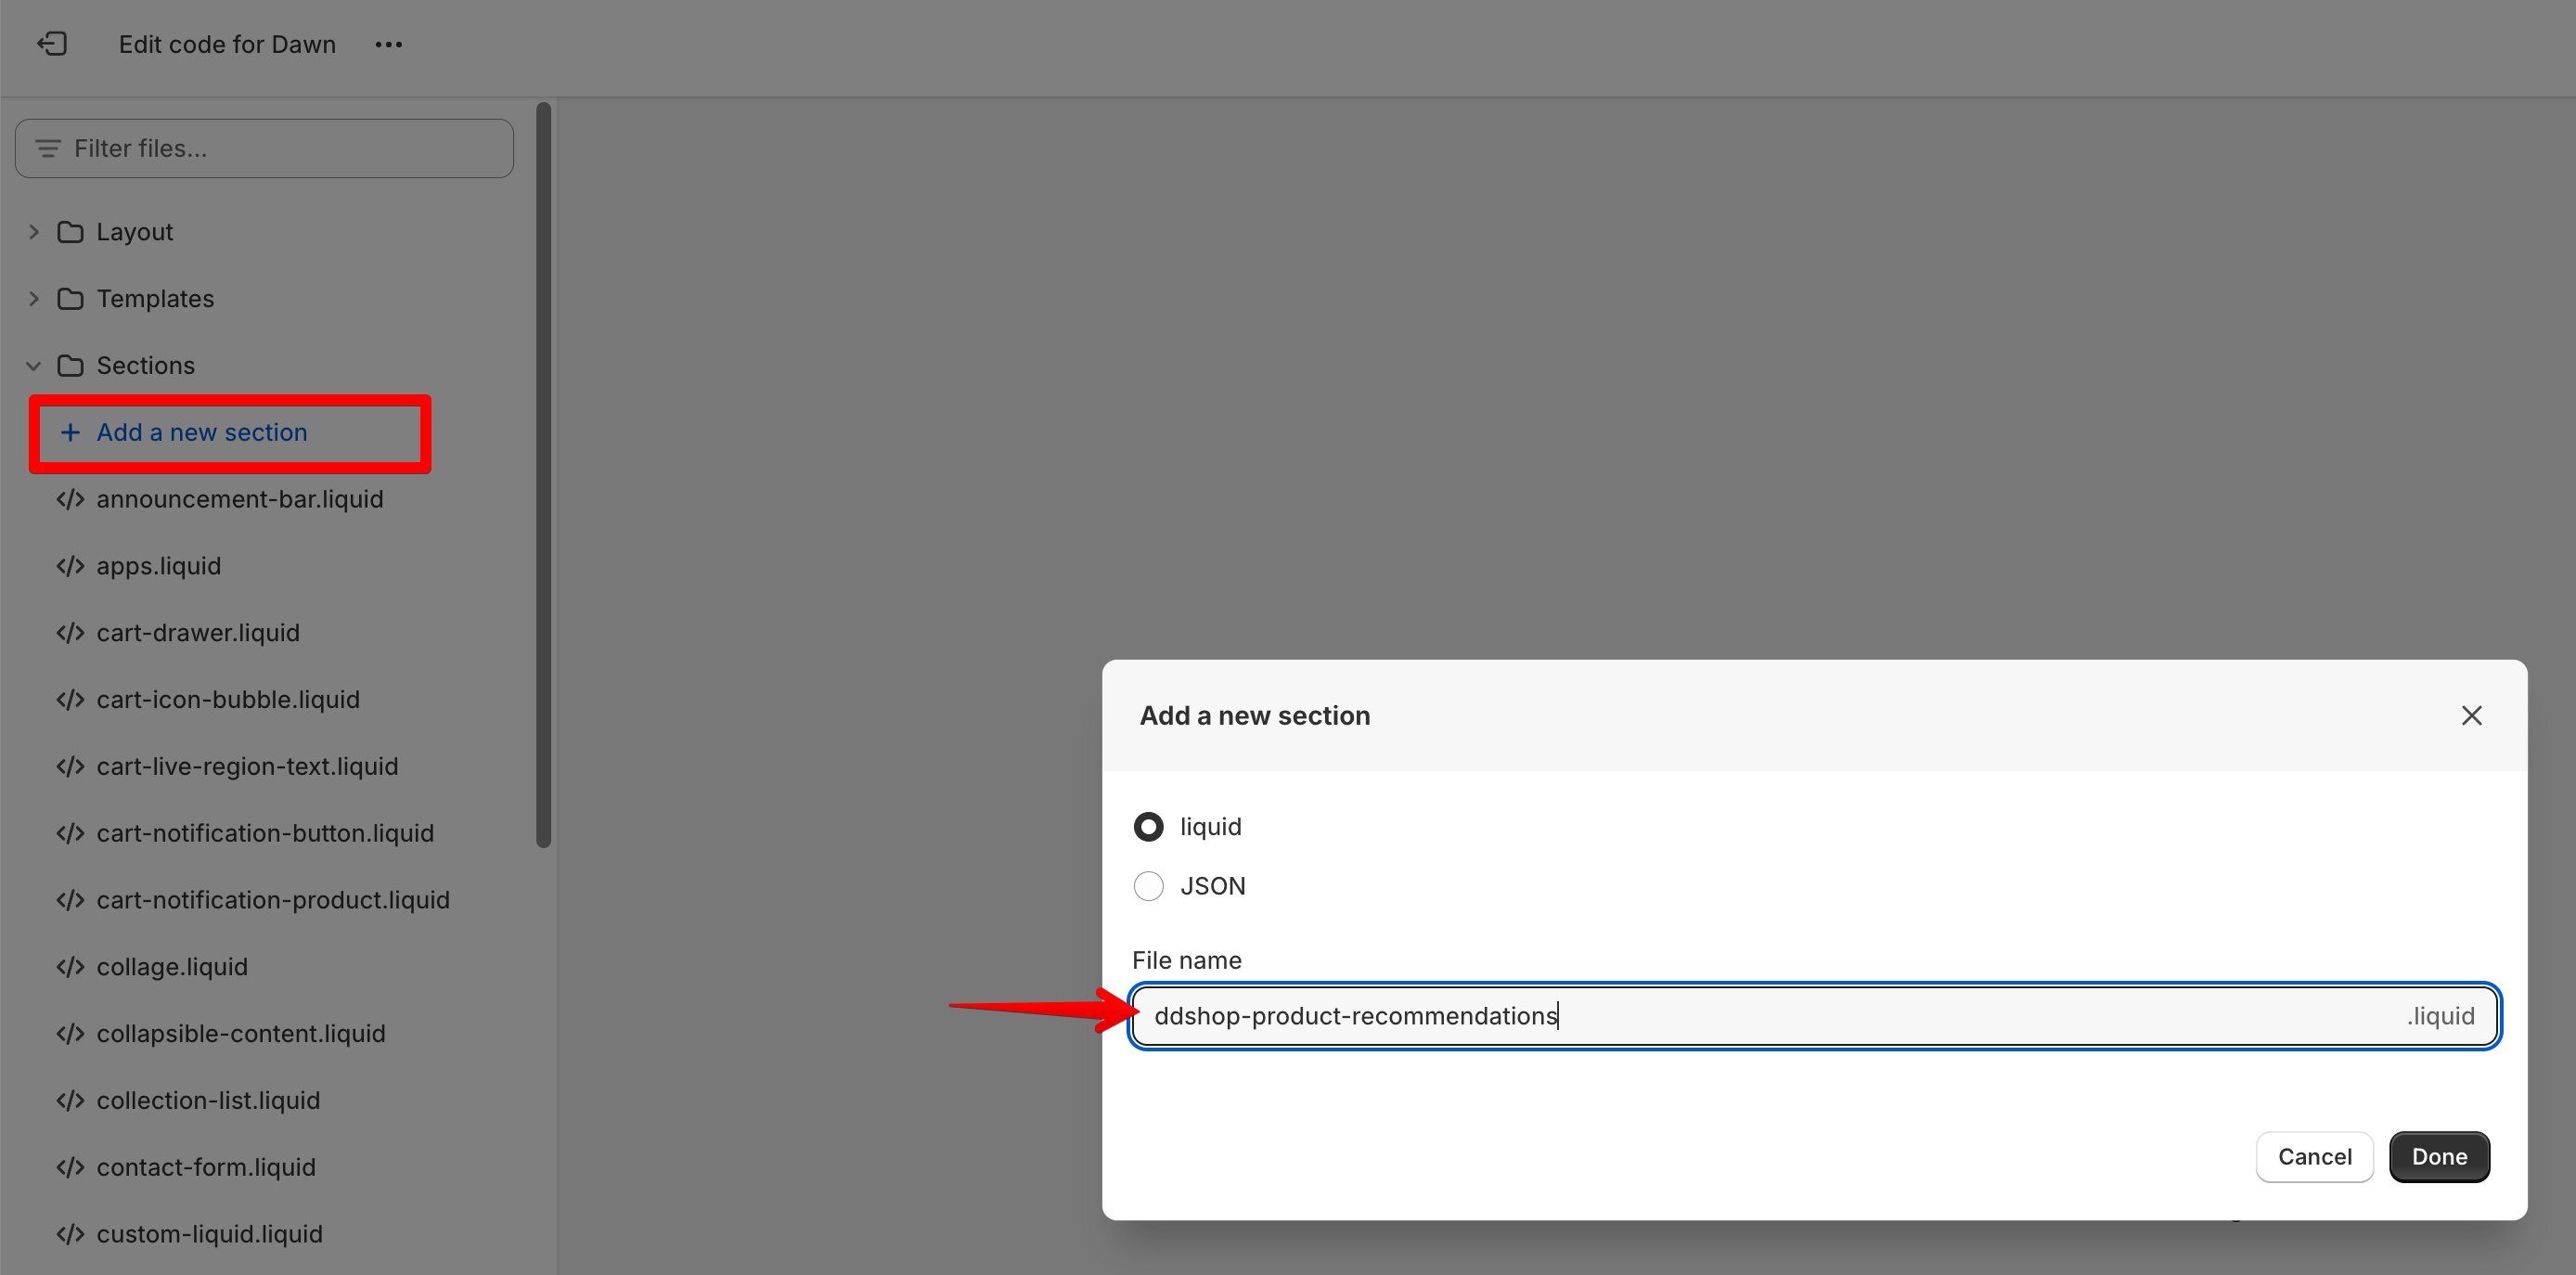This screenshot has height=1275, width=2576.
Task: Click the Layout folder label
Action: (x=135, y=232)
